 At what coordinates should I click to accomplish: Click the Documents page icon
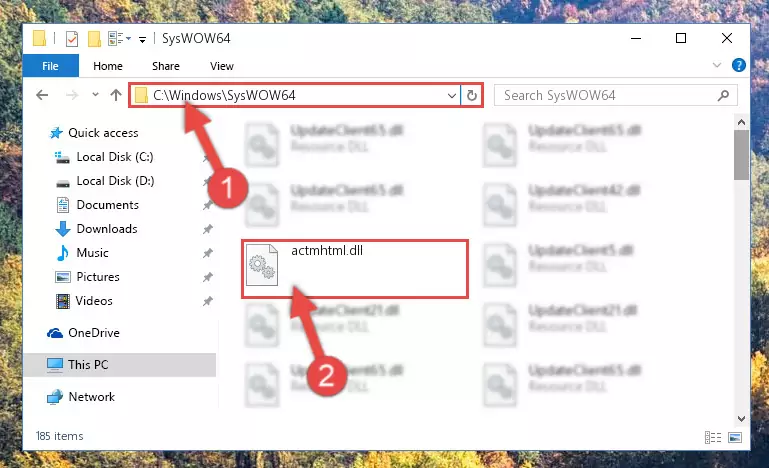point(63,205)
